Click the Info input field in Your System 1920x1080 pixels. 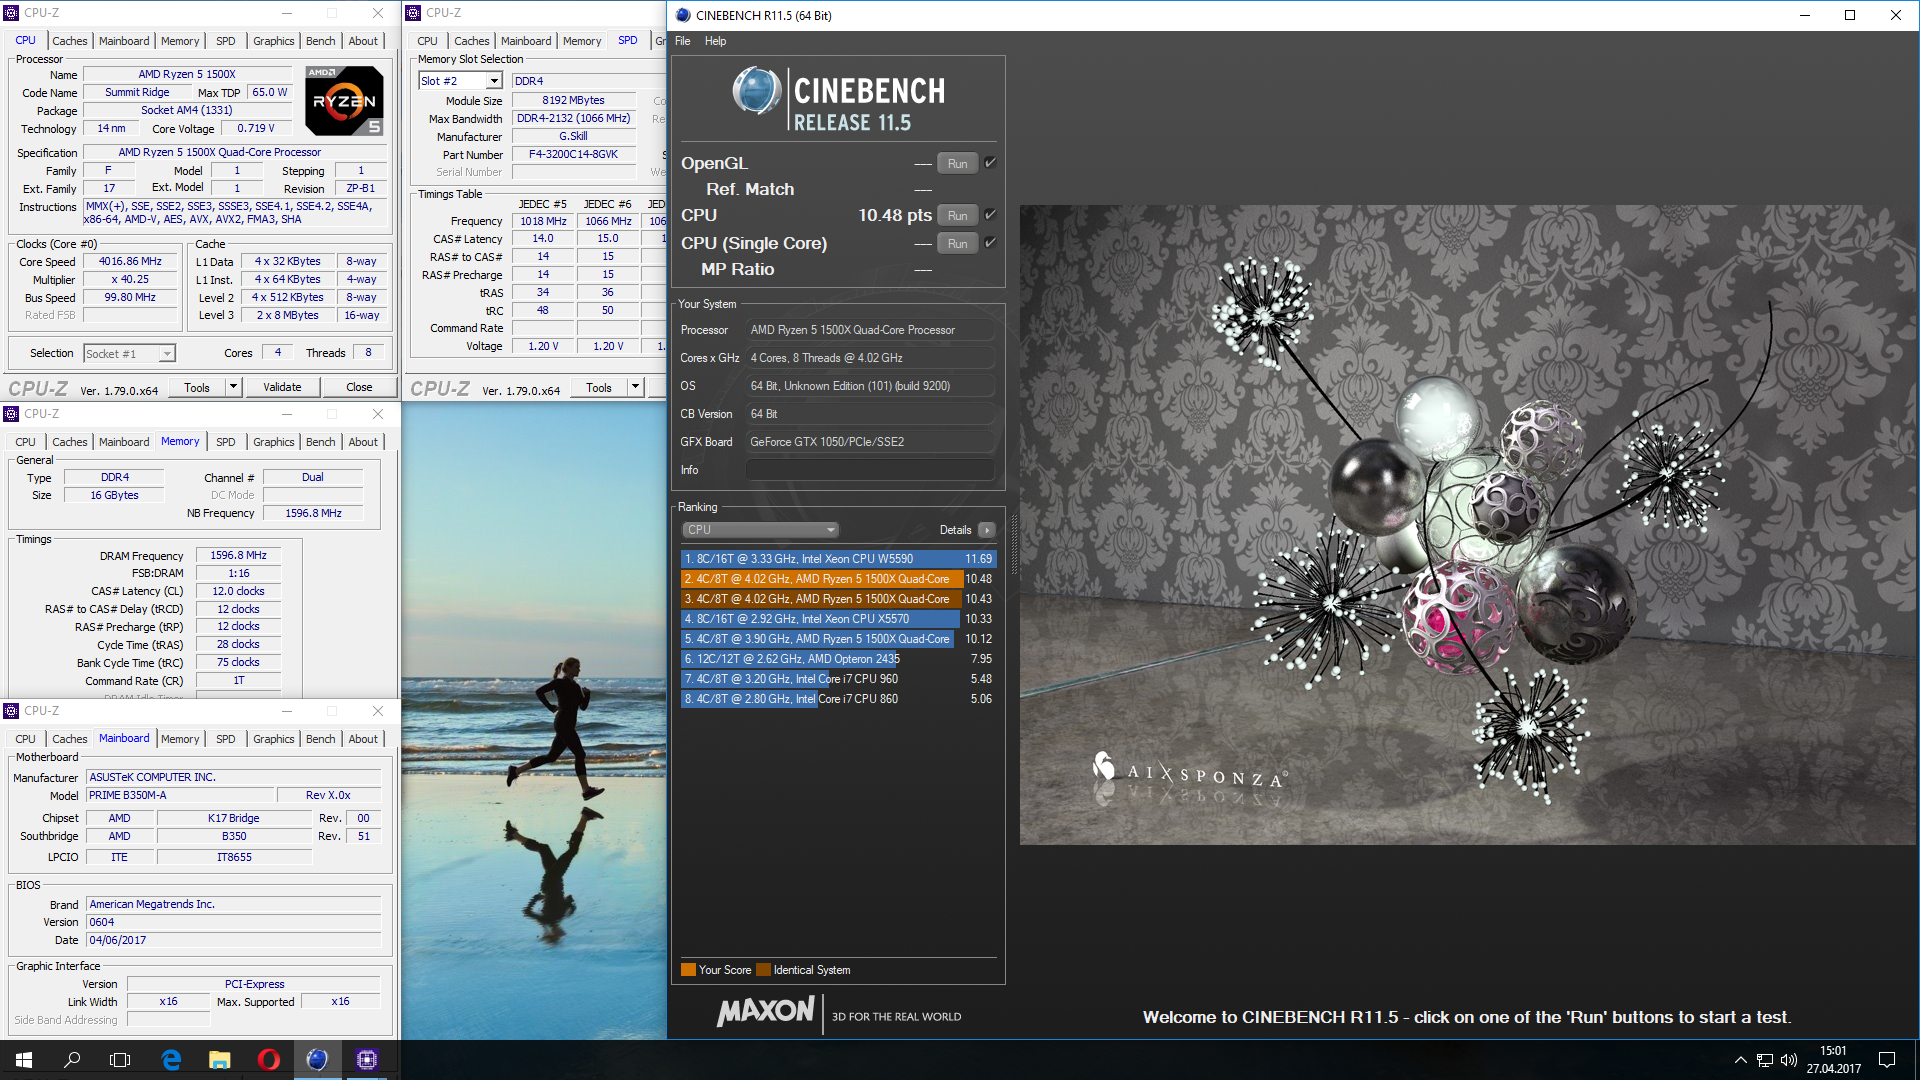pos(870,470)
